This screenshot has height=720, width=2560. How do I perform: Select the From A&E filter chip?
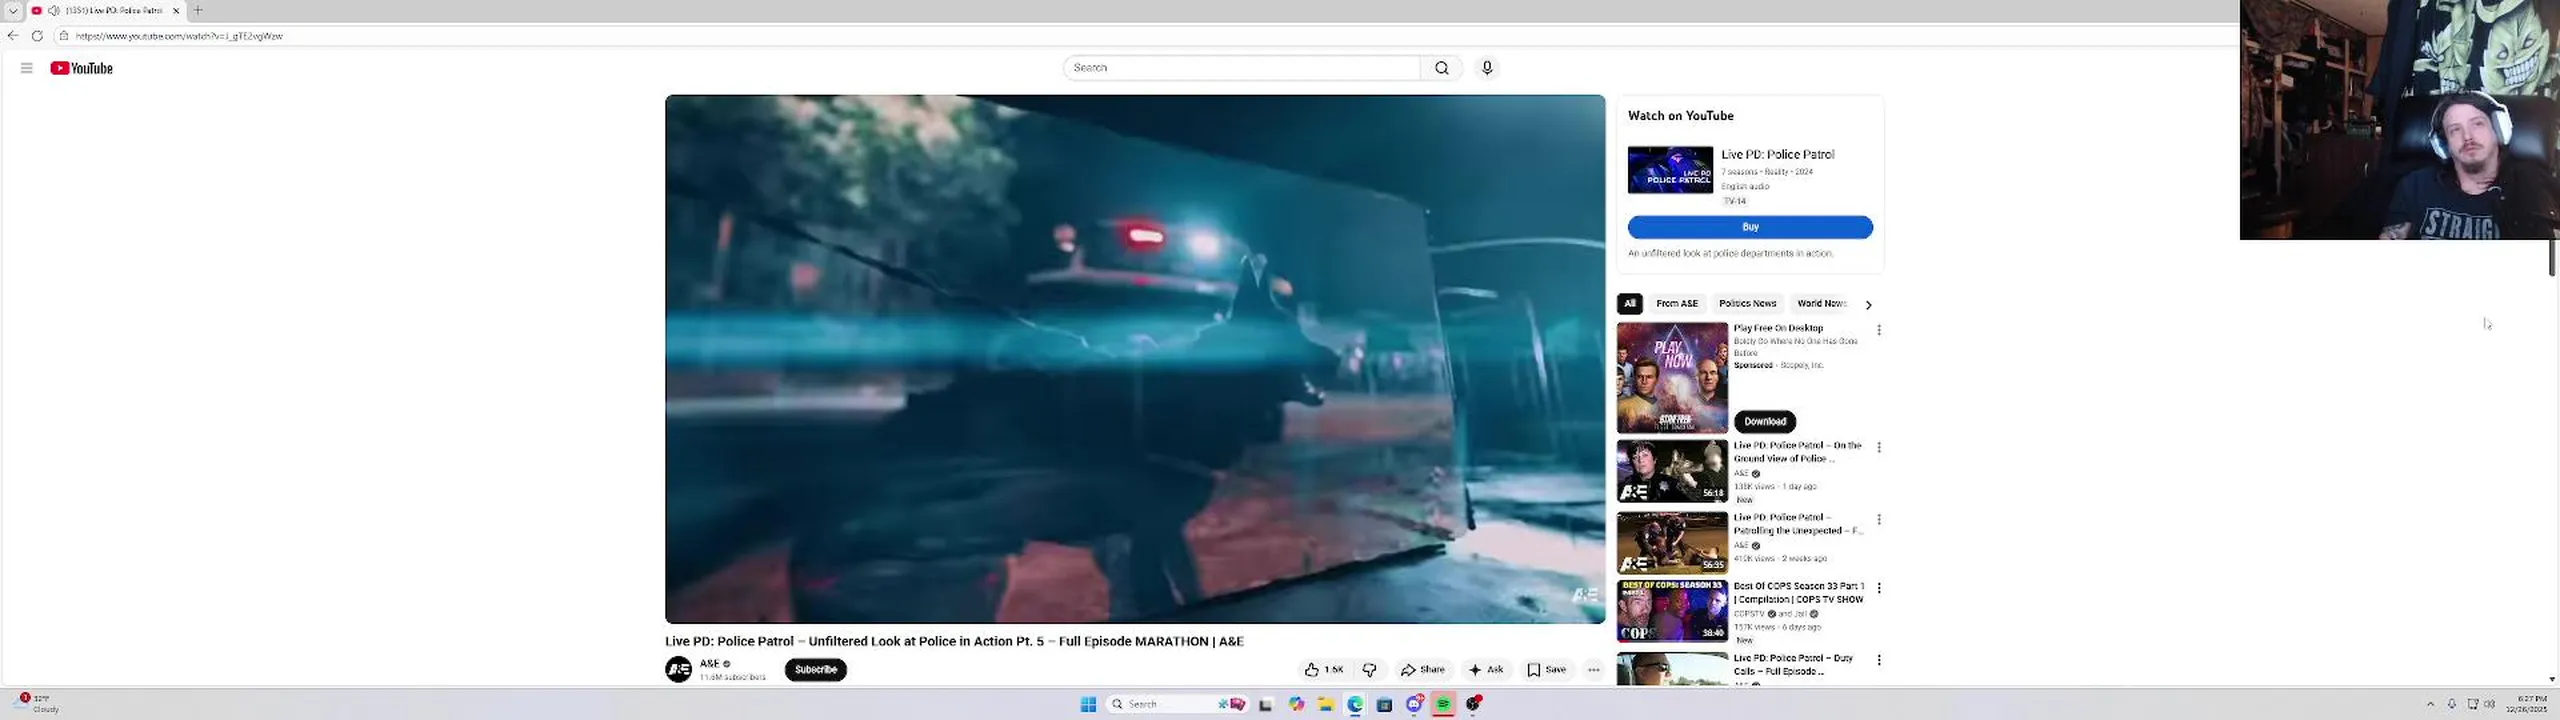pos(1677,304)
